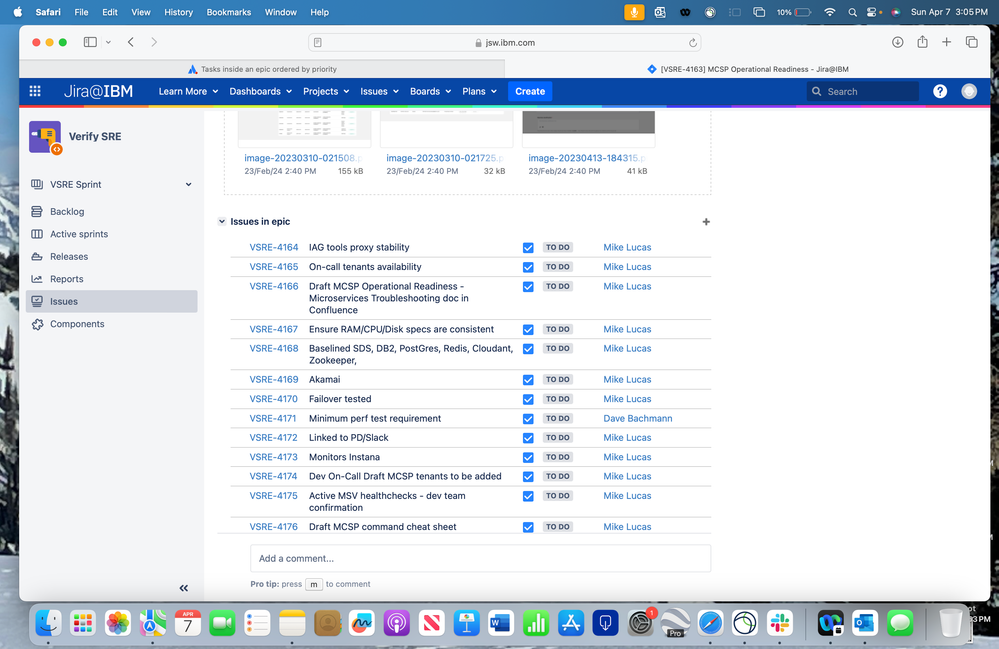Show Safari's tab overview
Image resolution: width=999 pixels, height=649 pixels.
tap(972, 42)
